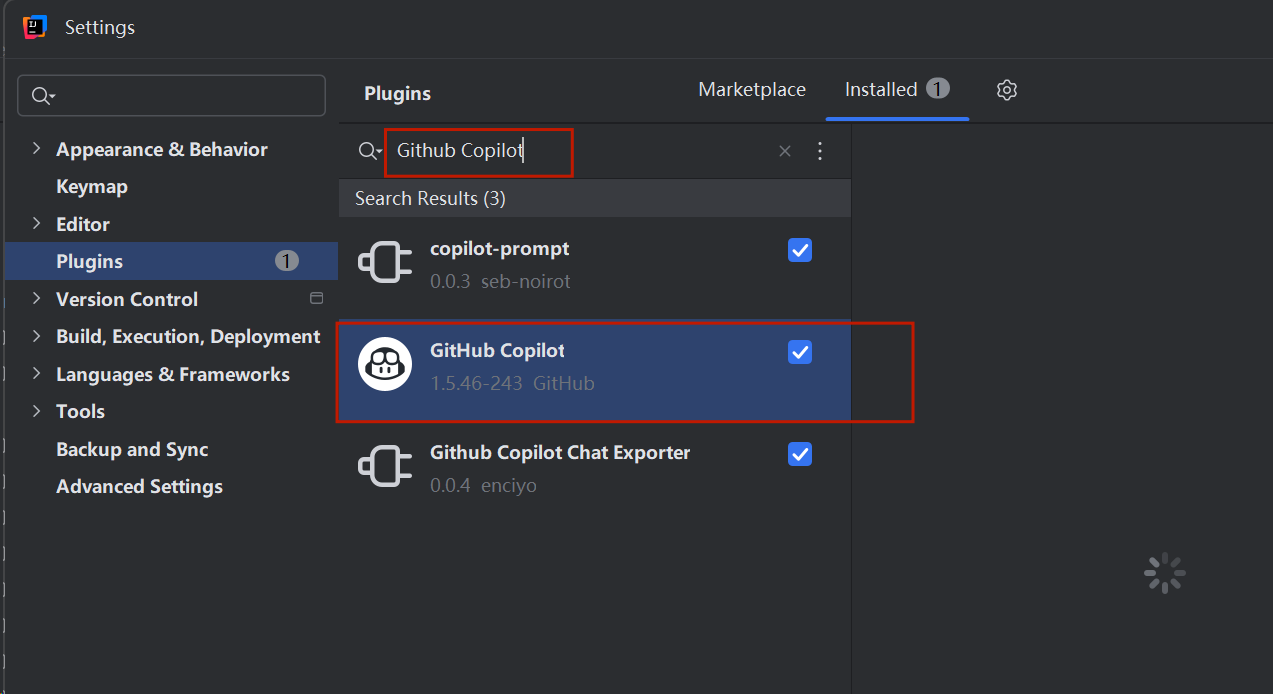Open Advanced Settings in the sidebar
The image size is (1273, 694).
[139, 487]
